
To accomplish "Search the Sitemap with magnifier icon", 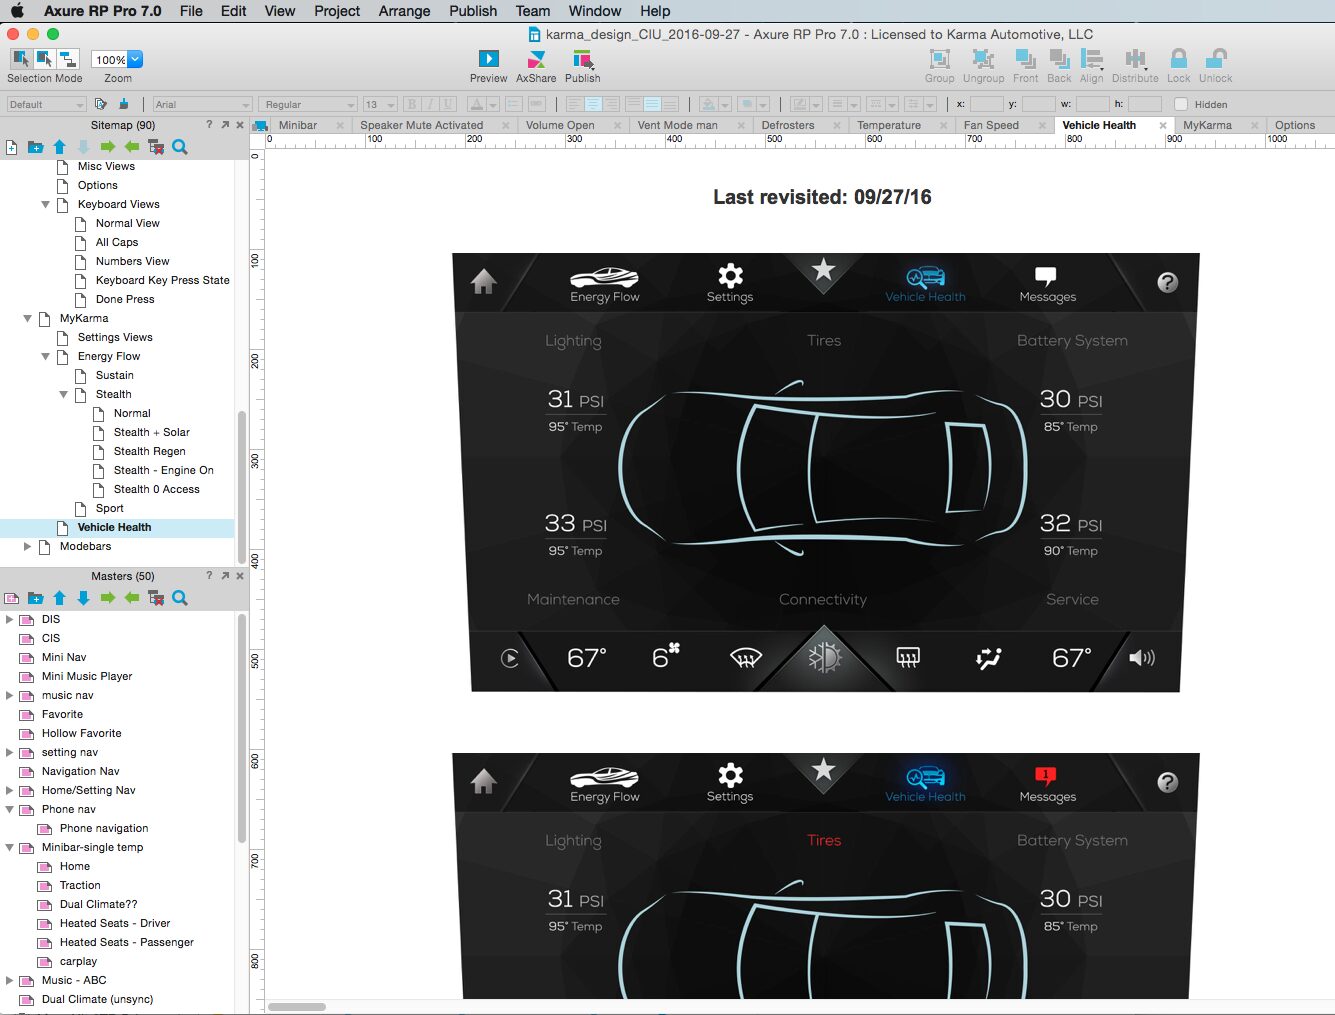I will (180, 147).
